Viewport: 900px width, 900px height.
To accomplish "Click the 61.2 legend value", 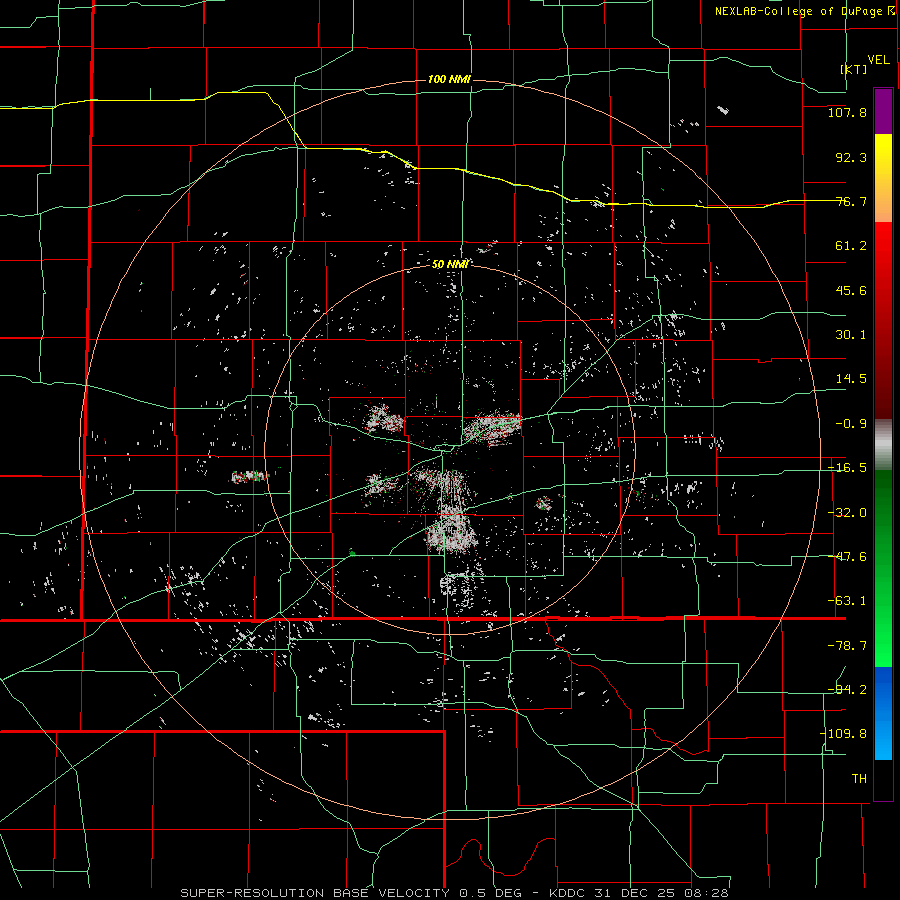I will pos(851,246).
